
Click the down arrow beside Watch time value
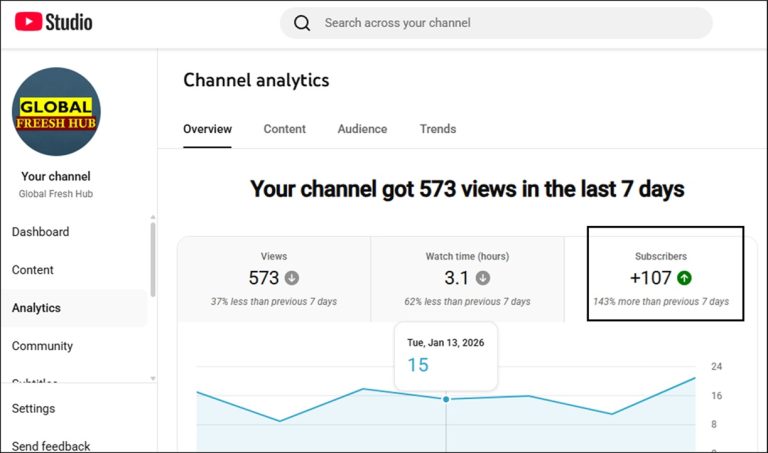tap(483, 278)
